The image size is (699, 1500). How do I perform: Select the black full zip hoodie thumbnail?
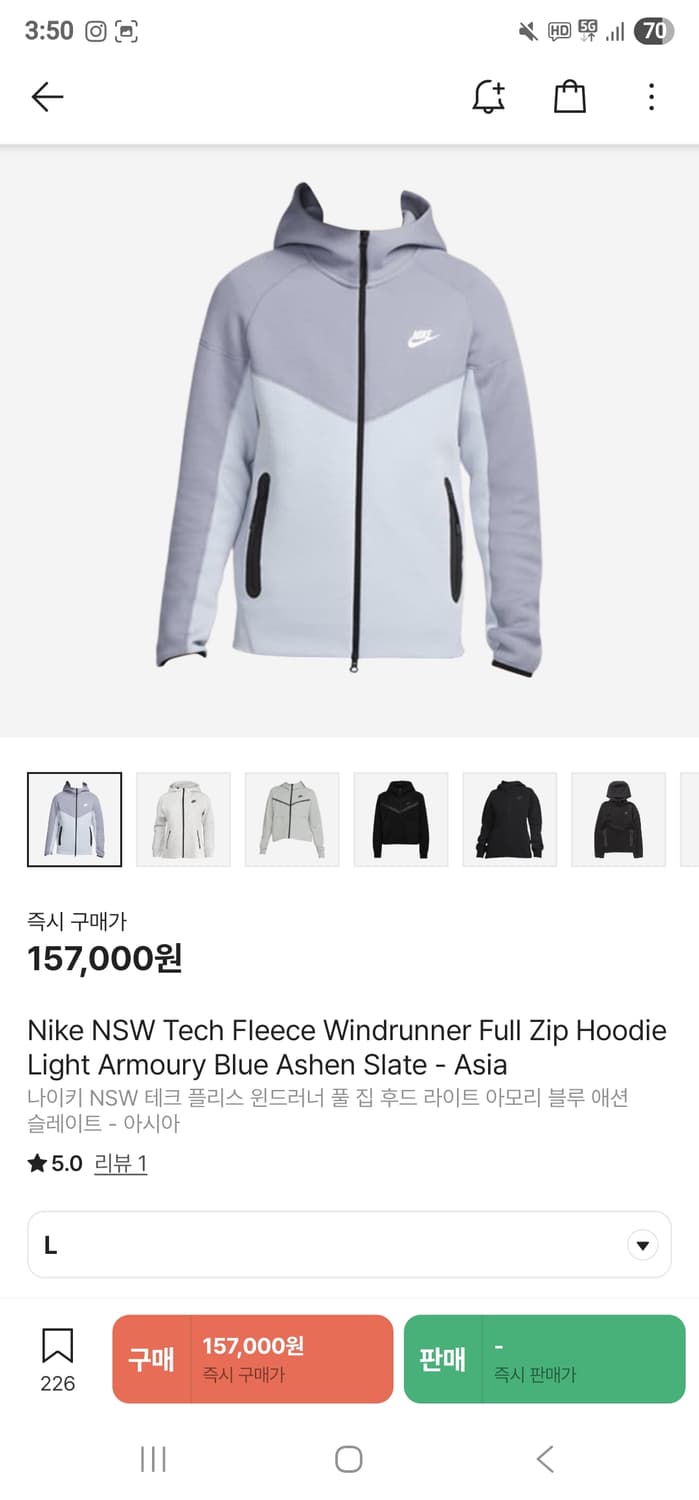510,819
